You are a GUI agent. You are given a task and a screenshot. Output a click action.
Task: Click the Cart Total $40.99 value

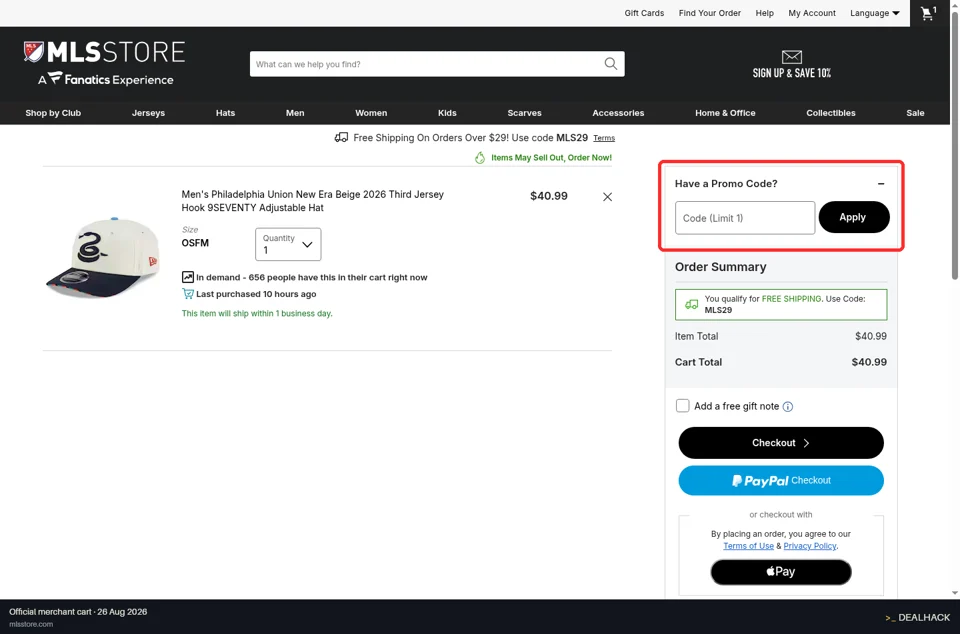869,362
